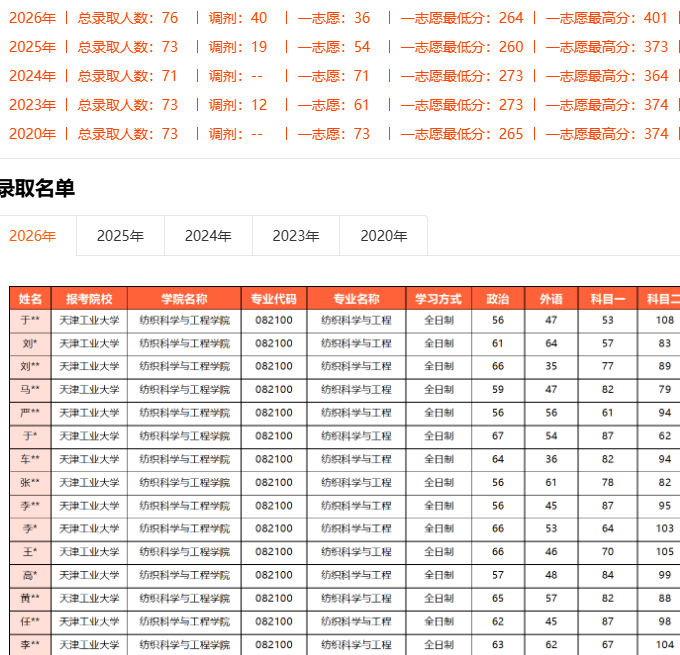Click the 2026年 statistics row label
Screen dimensions: 680x655
click(33, 18)
